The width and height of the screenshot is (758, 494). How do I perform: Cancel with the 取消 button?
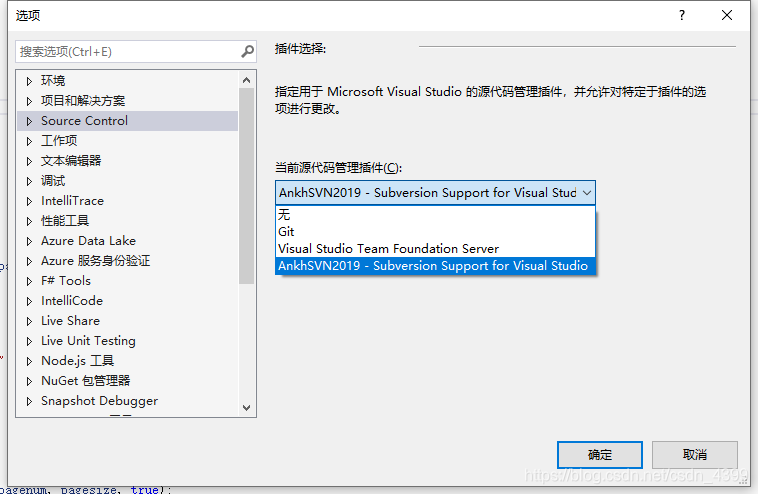point(695,455)
